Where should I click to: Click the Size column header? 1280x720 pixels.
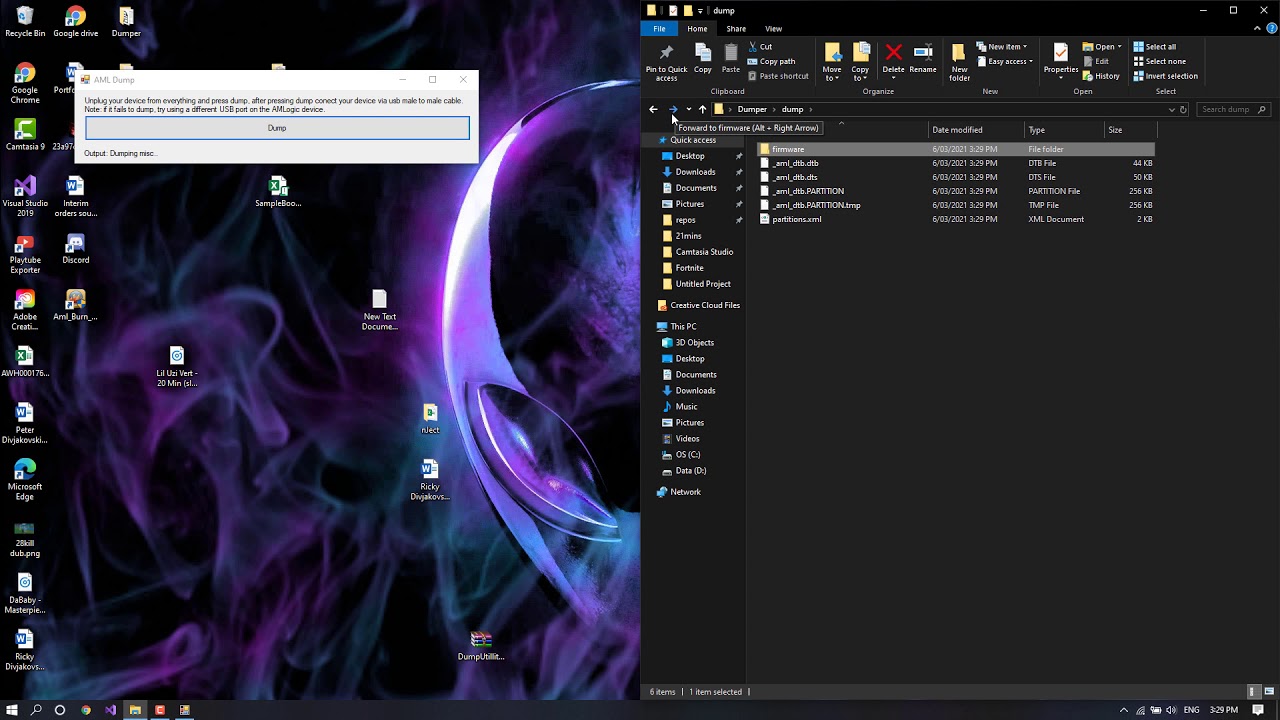1129,130
